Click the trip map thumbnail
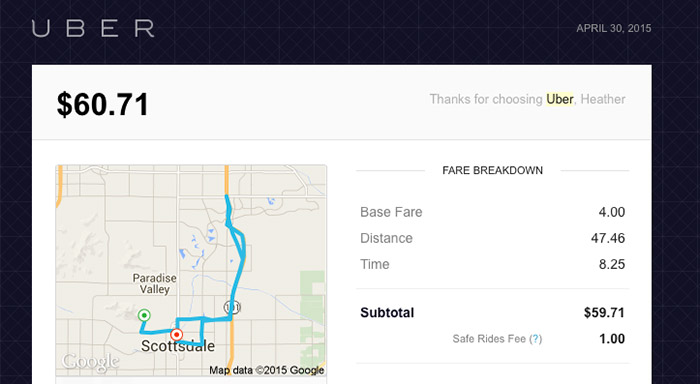Viewport: 700px width, 384px height. (x=191, y=271)
